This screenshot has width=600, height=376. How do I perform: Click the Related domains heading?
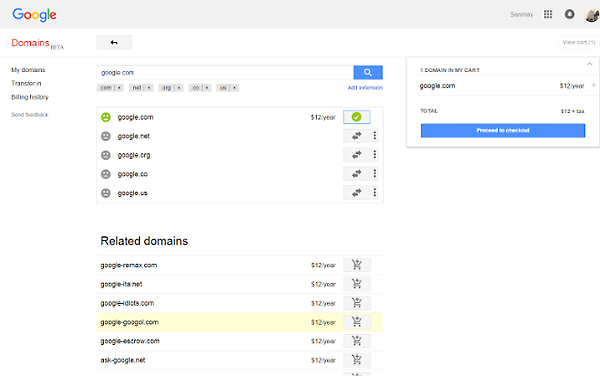(x=144, y=241)
